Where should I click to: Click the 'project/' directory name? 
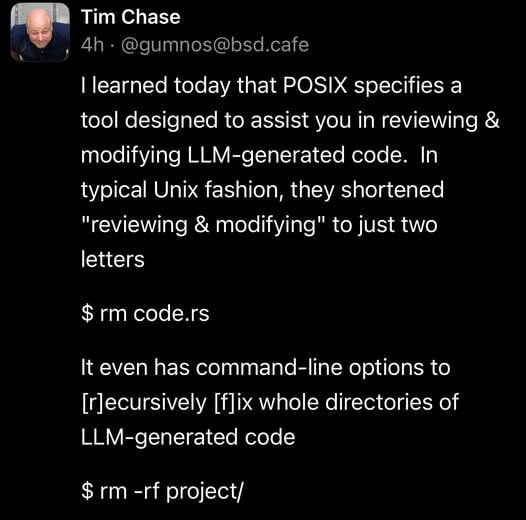(x=205, y=492)
